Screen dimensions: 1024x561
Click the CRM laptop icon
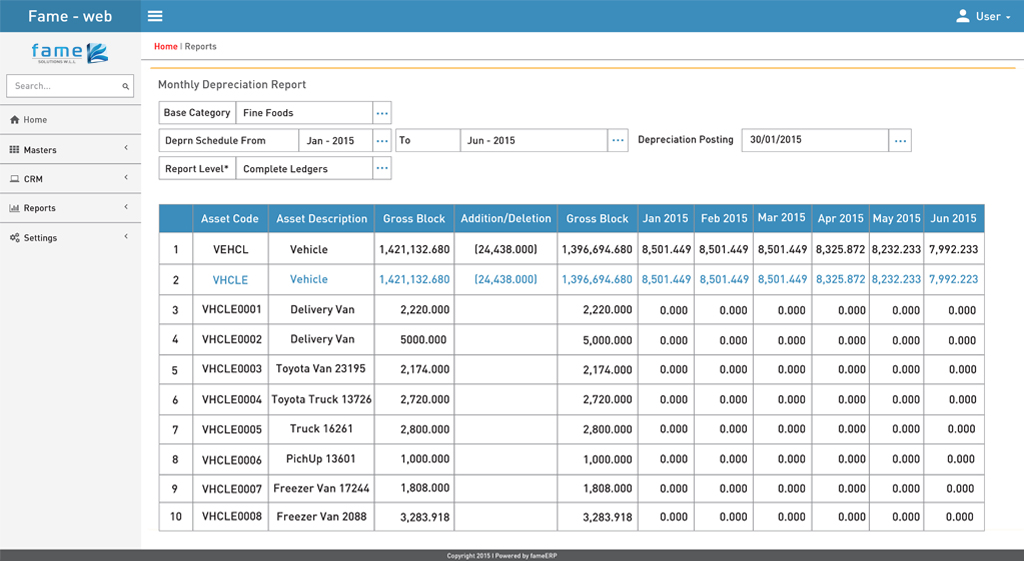coord(14,178)
